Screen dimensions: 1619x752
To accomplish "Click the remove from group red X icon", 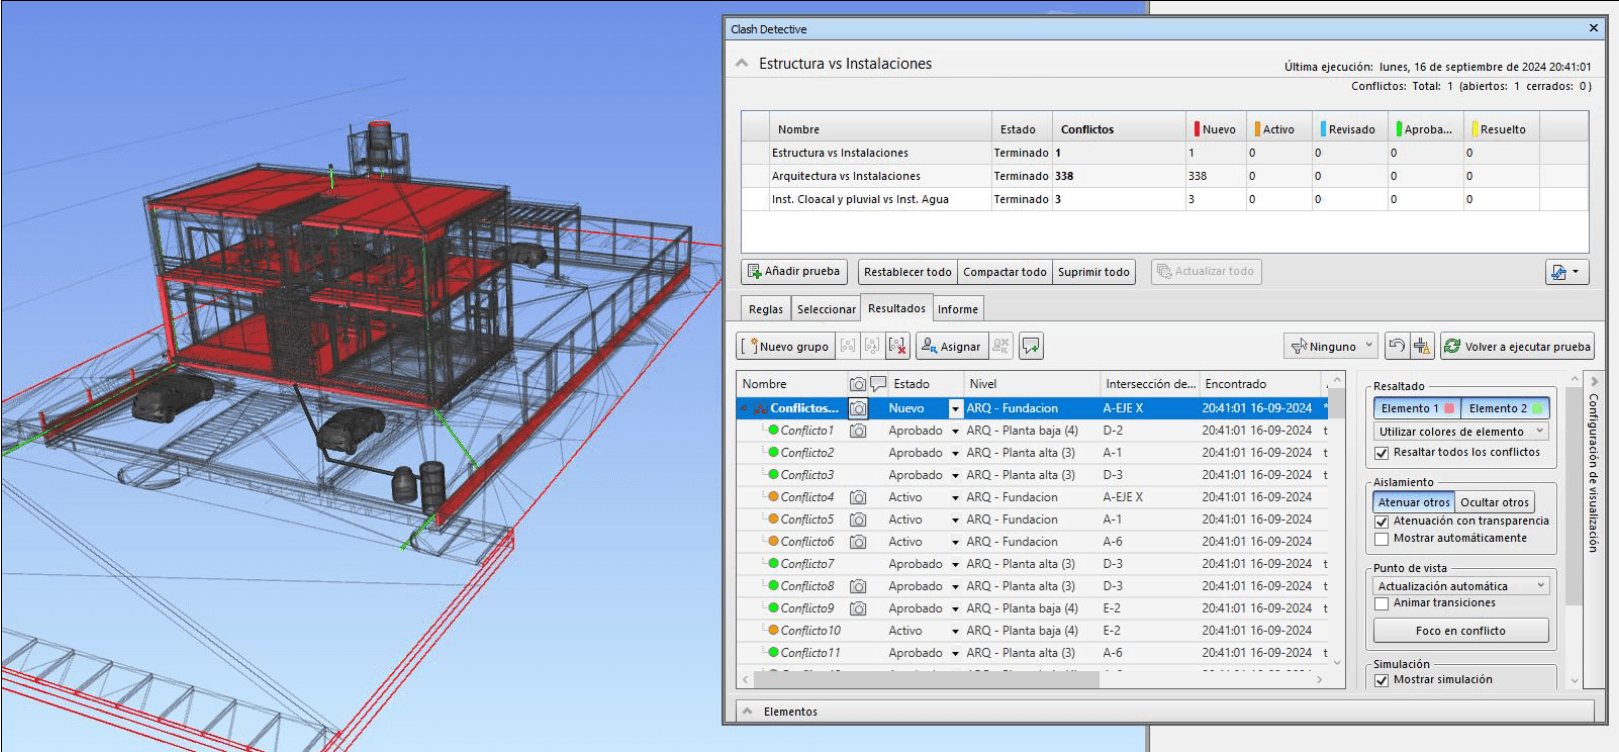I will [897, 346].
